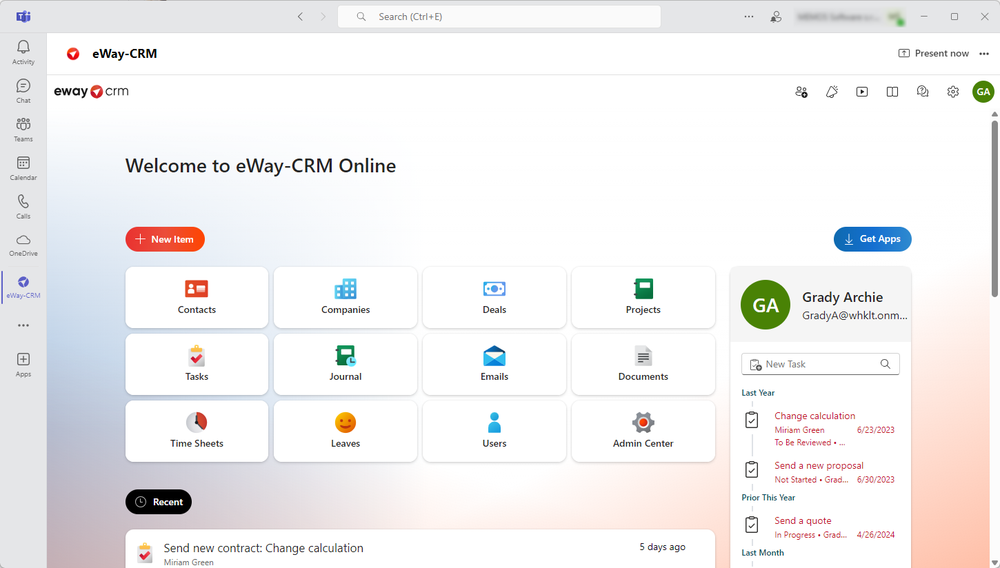Expand more apps ellipsis in Teams sidebar

pyautogui.click(x=23, y=325)
